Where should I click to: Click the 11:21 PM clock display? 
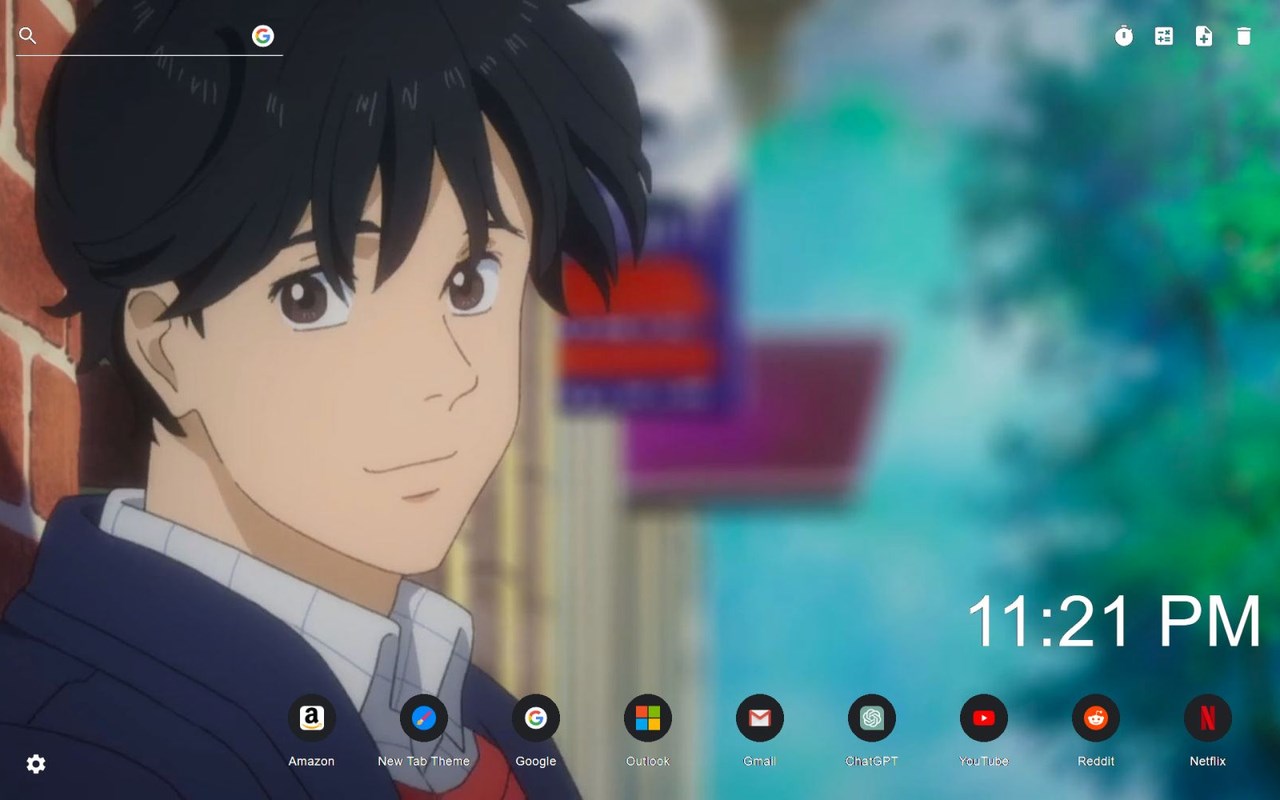click(x=1114, y=622)
